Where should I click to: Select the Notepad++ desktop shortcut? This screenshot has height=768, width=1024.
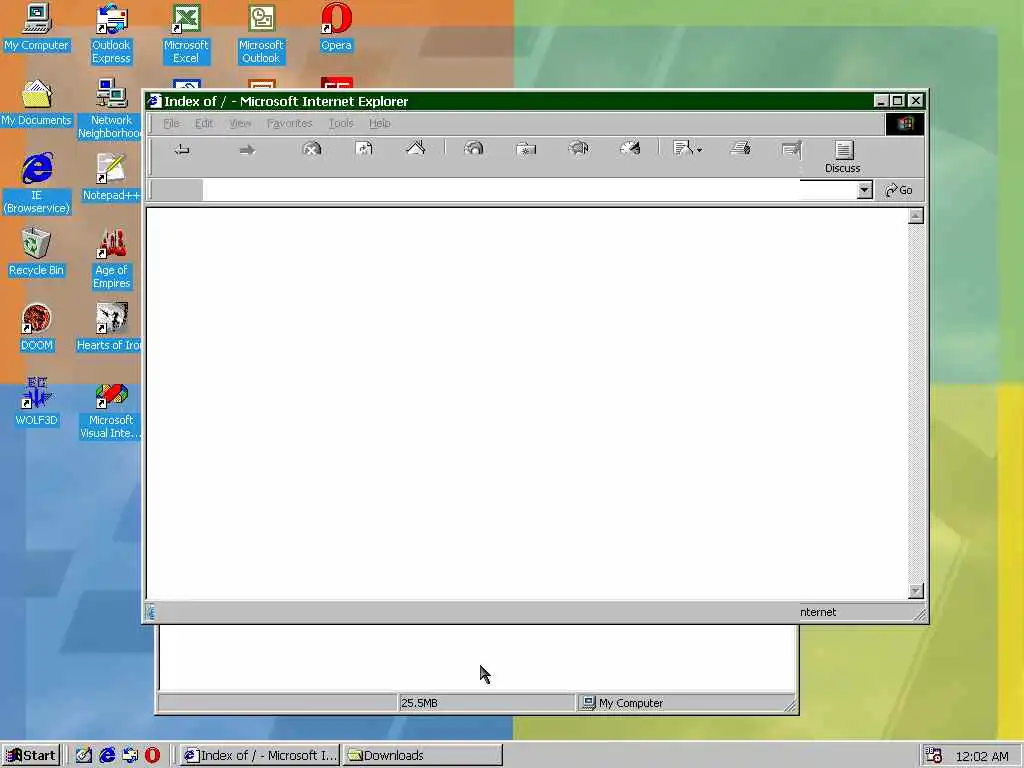111,178
